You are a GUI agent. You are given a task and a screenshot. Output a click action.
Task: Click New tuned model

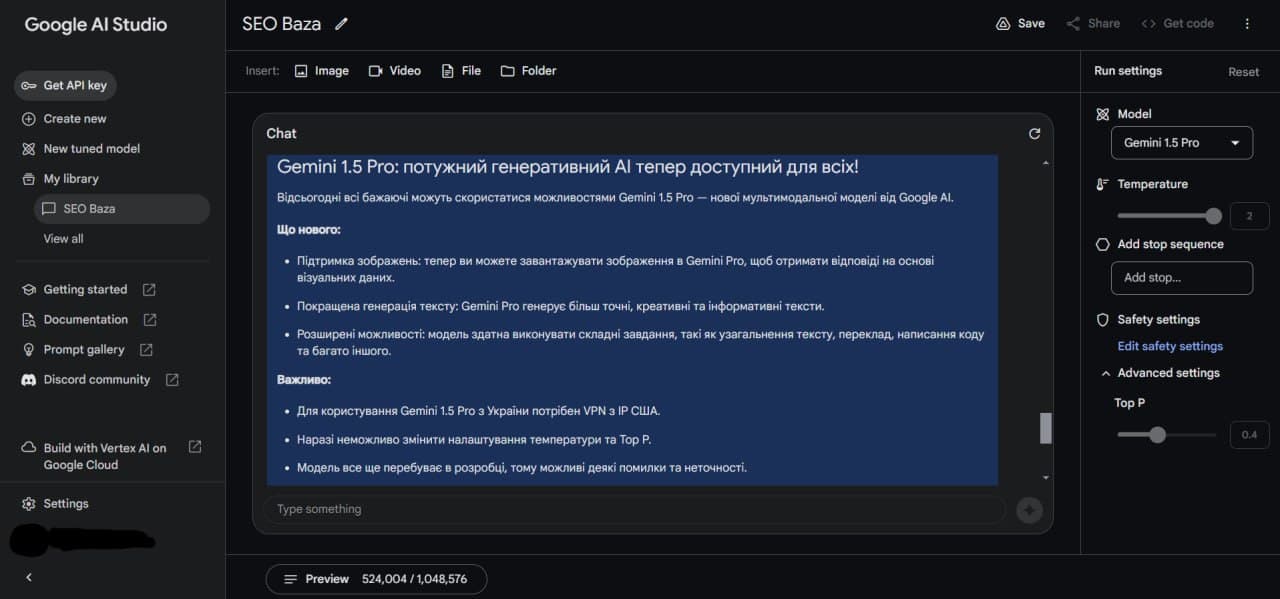(92, 149)
